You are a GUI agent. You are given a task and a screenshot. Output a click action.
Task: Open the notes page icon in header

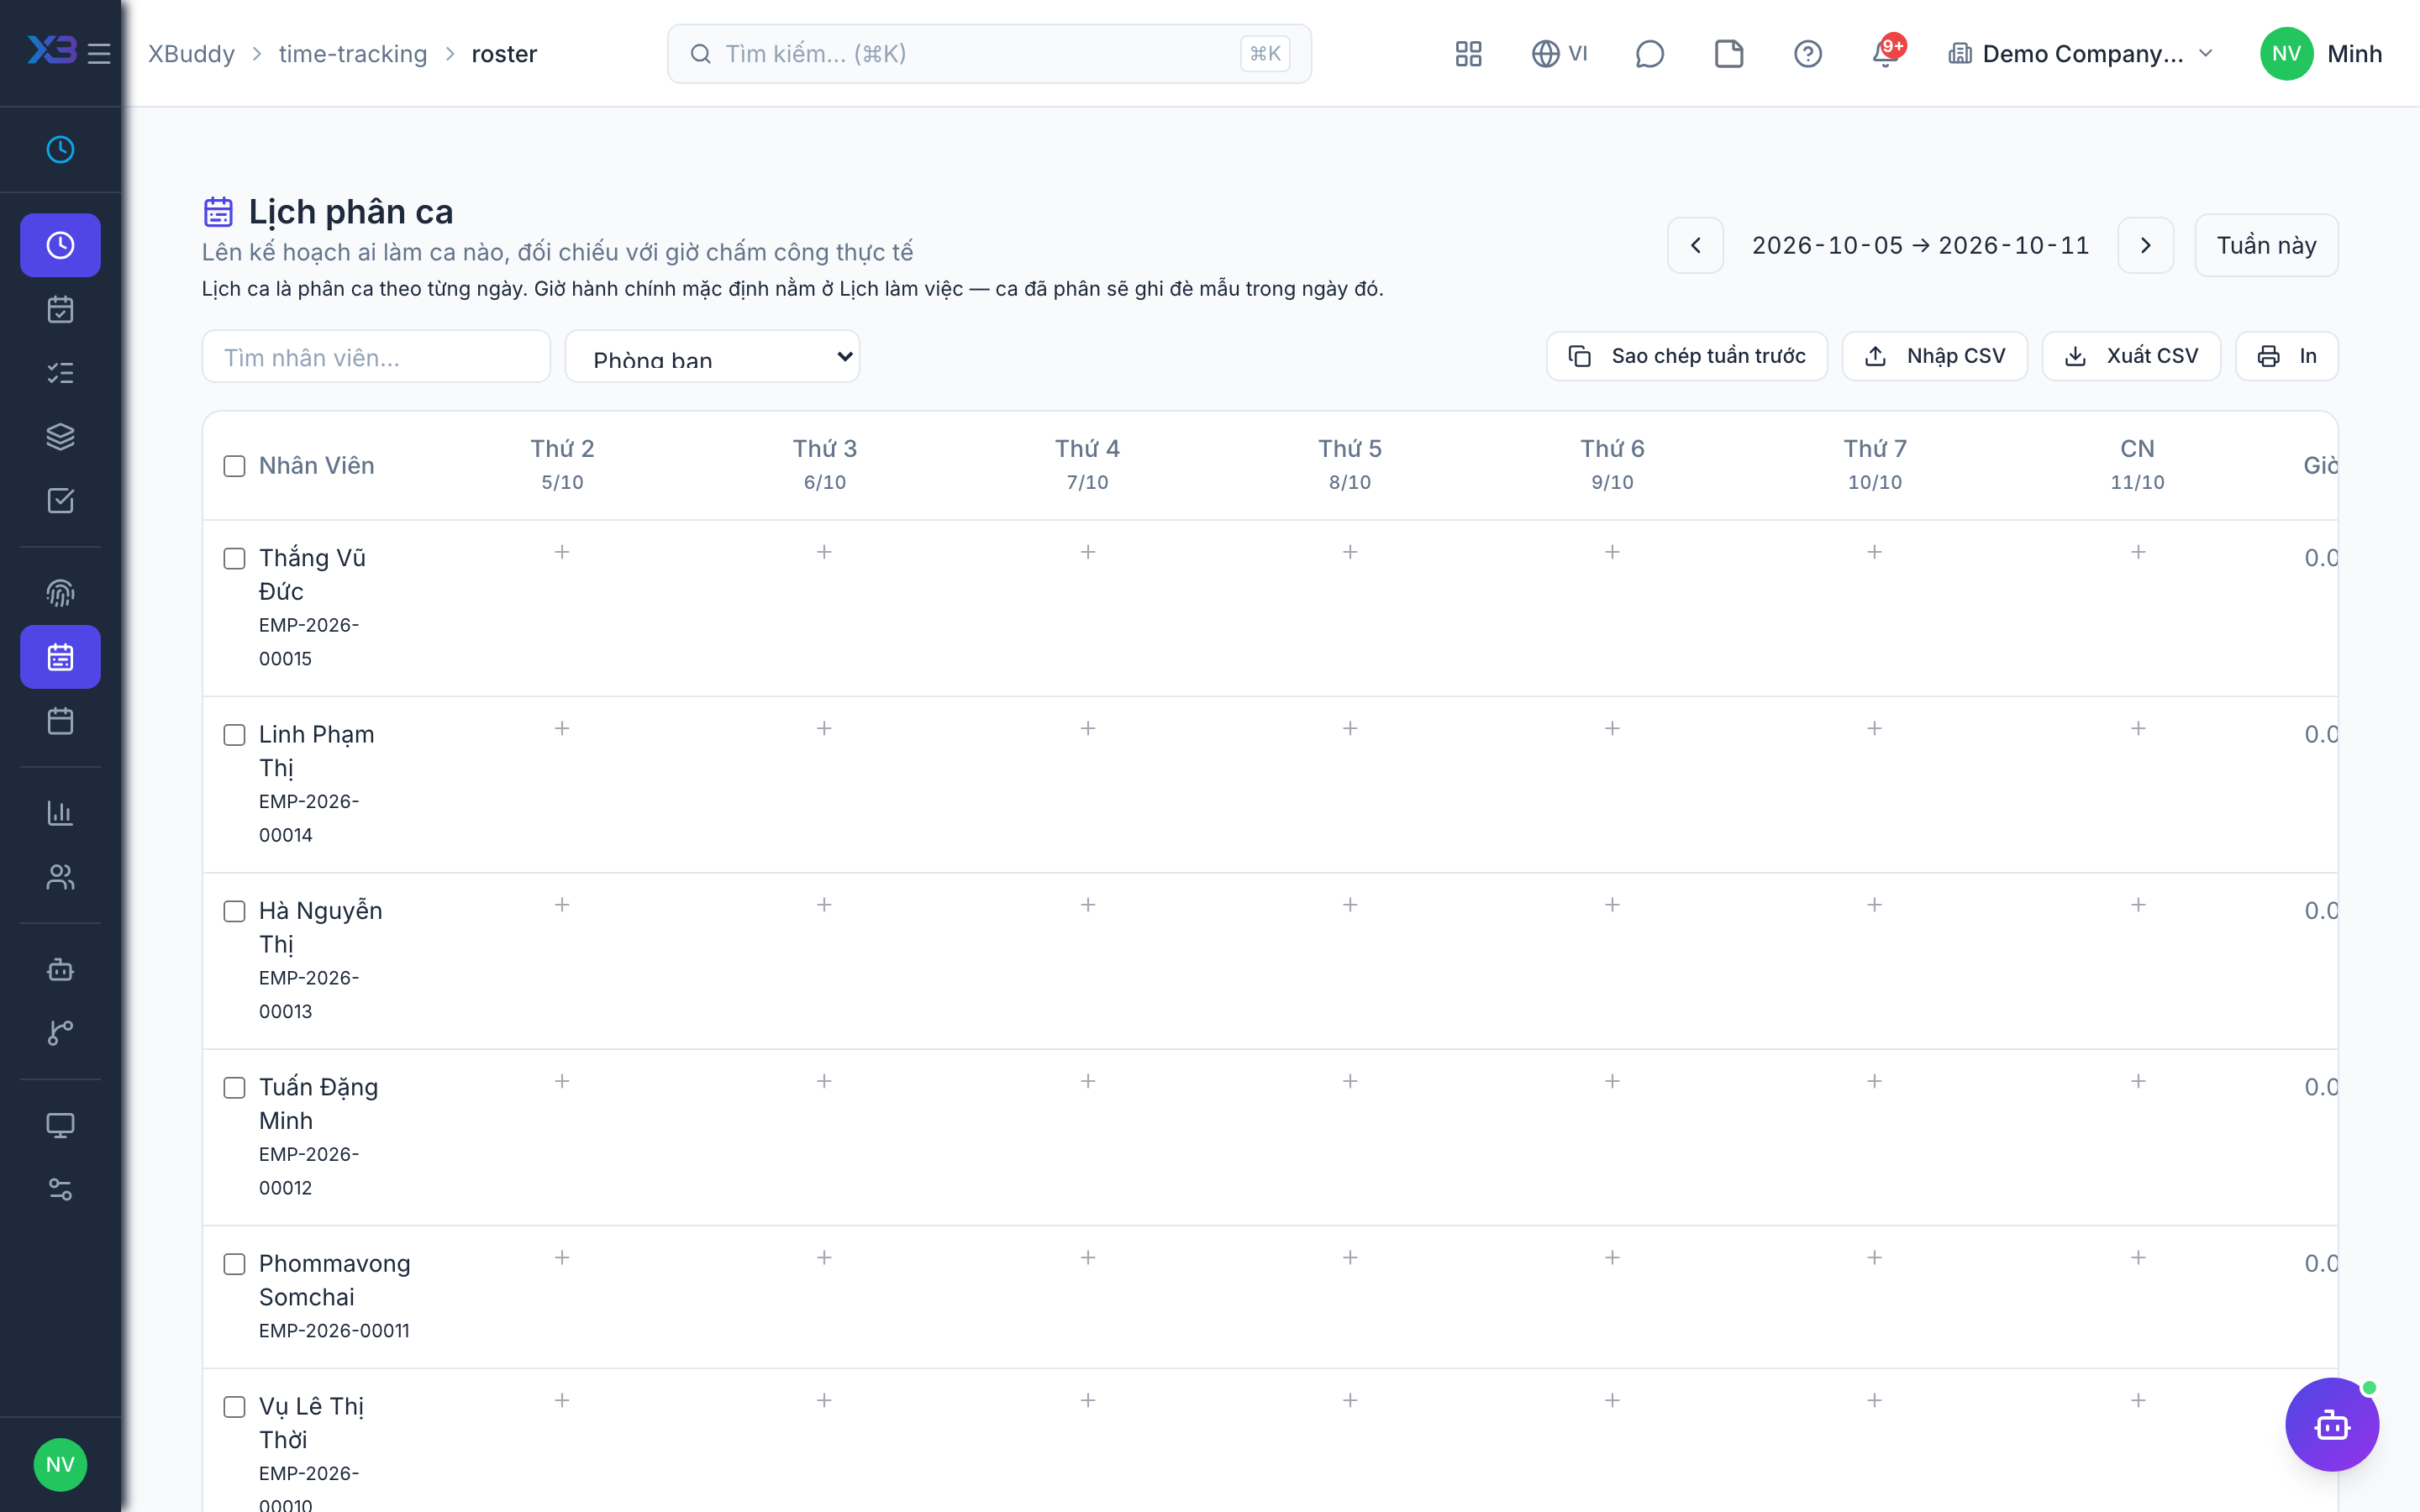coord(1728,53)
